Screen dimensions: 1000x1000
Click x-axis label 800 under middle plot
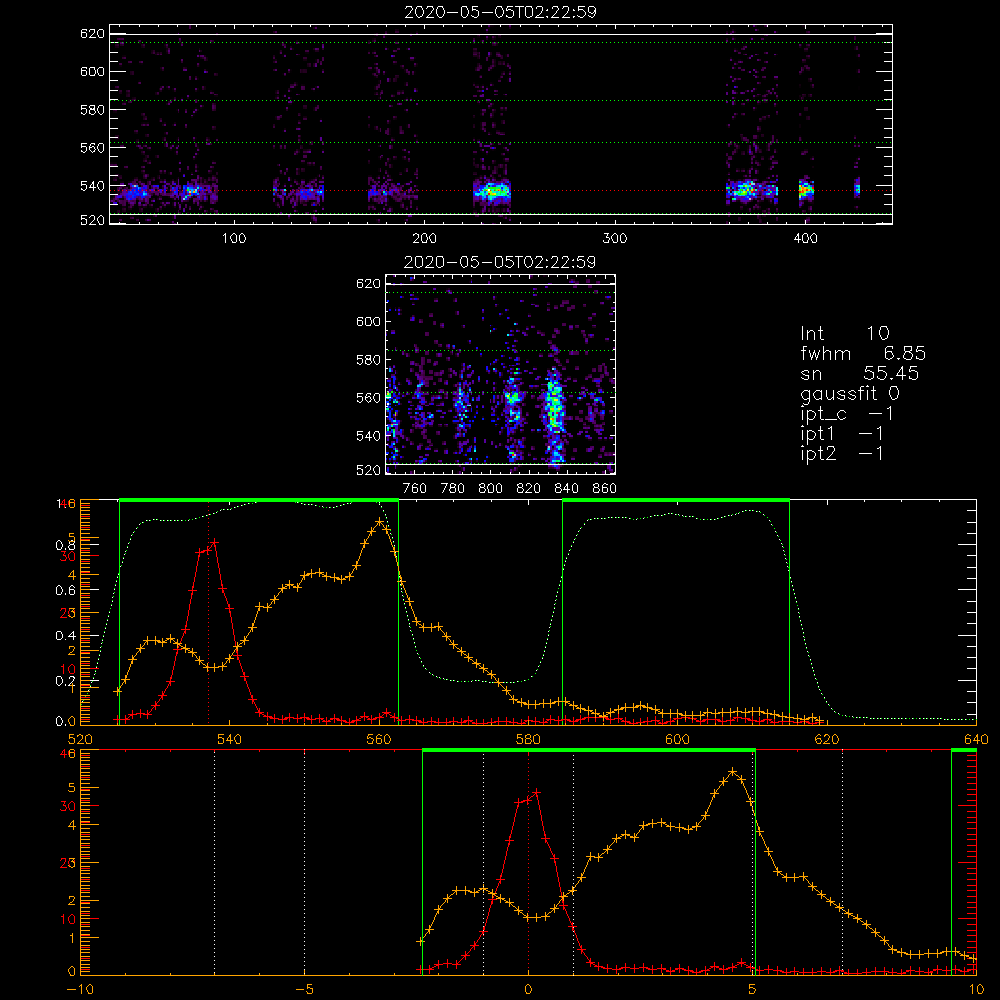click(x=490, y=489)
